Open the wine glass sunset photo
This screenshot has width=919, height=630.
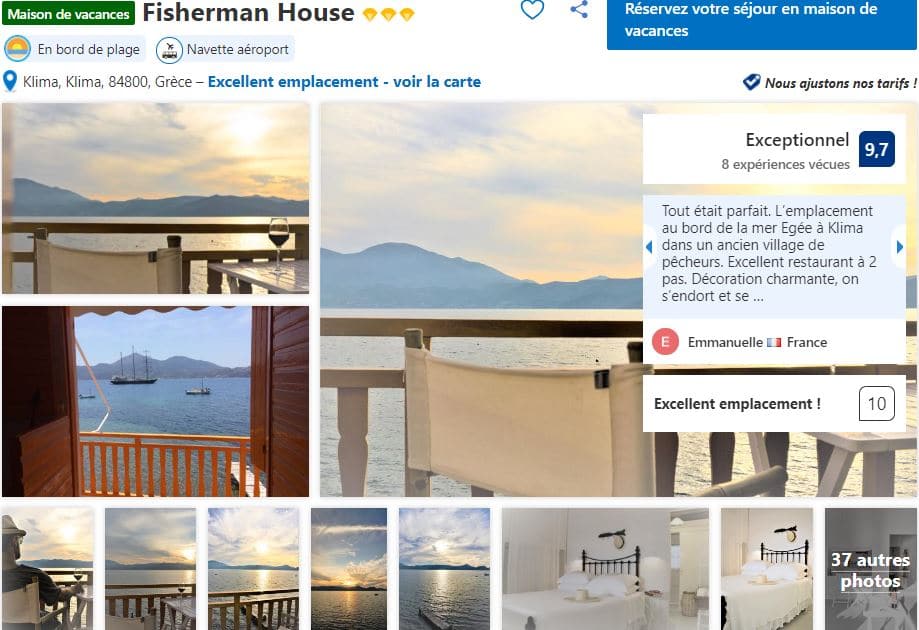click(155, 198)
